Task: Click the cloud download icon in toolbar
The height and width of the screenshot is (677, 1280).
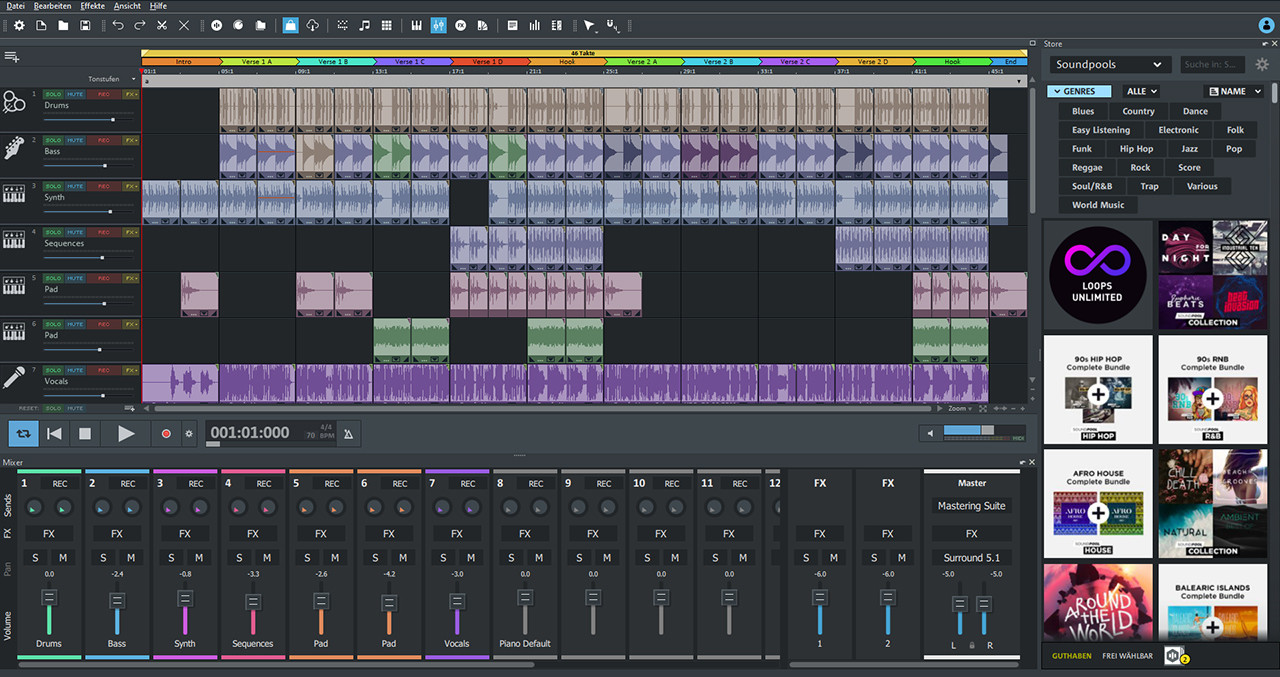Action: (312, 25)
